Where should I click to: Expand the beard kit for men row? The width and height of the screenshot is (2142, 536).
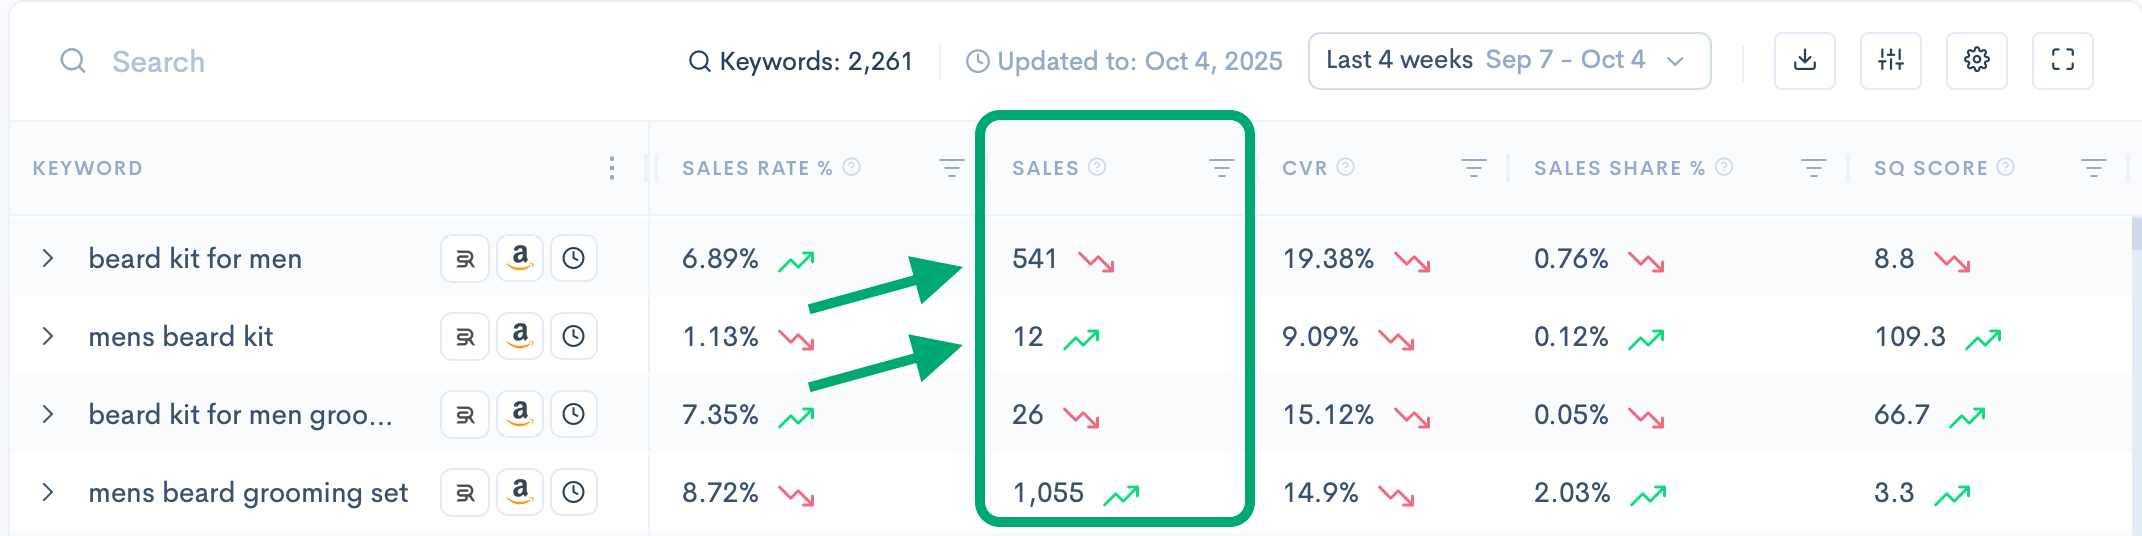coord(48,258)
